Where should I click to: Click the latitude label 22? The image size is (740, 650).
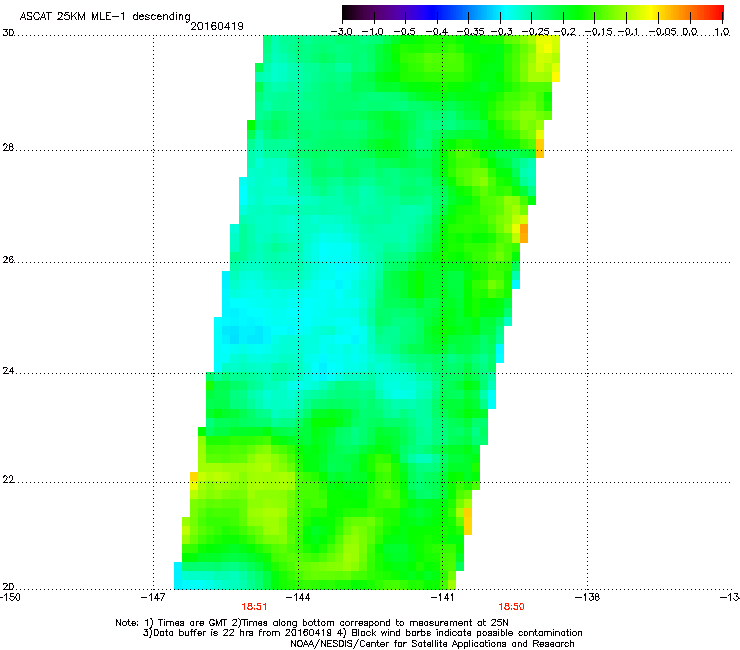pyautogui.click(x=8, y=480)
